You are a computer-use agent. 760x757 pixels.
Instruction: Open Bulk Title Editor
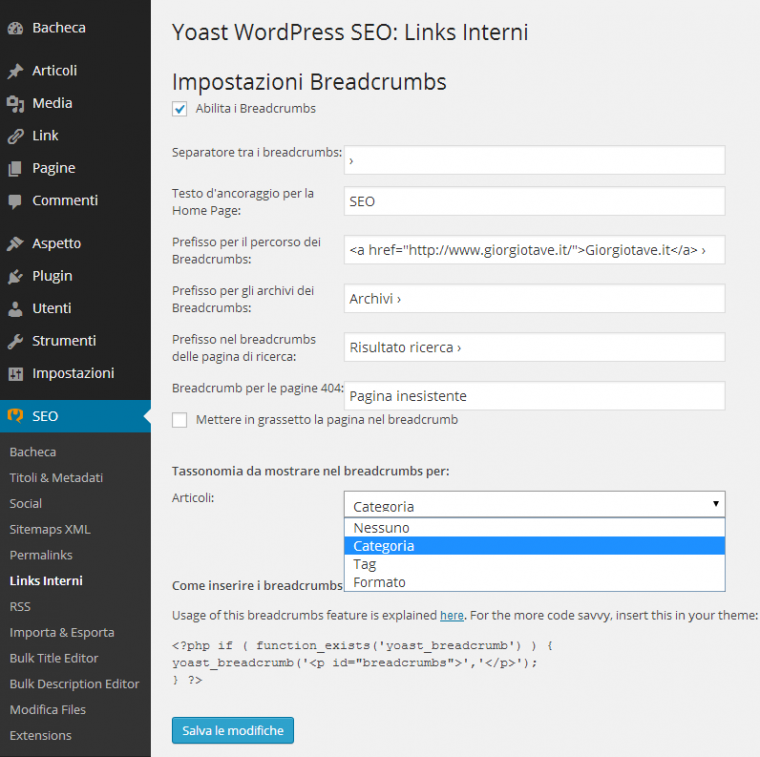click(54, 658)
